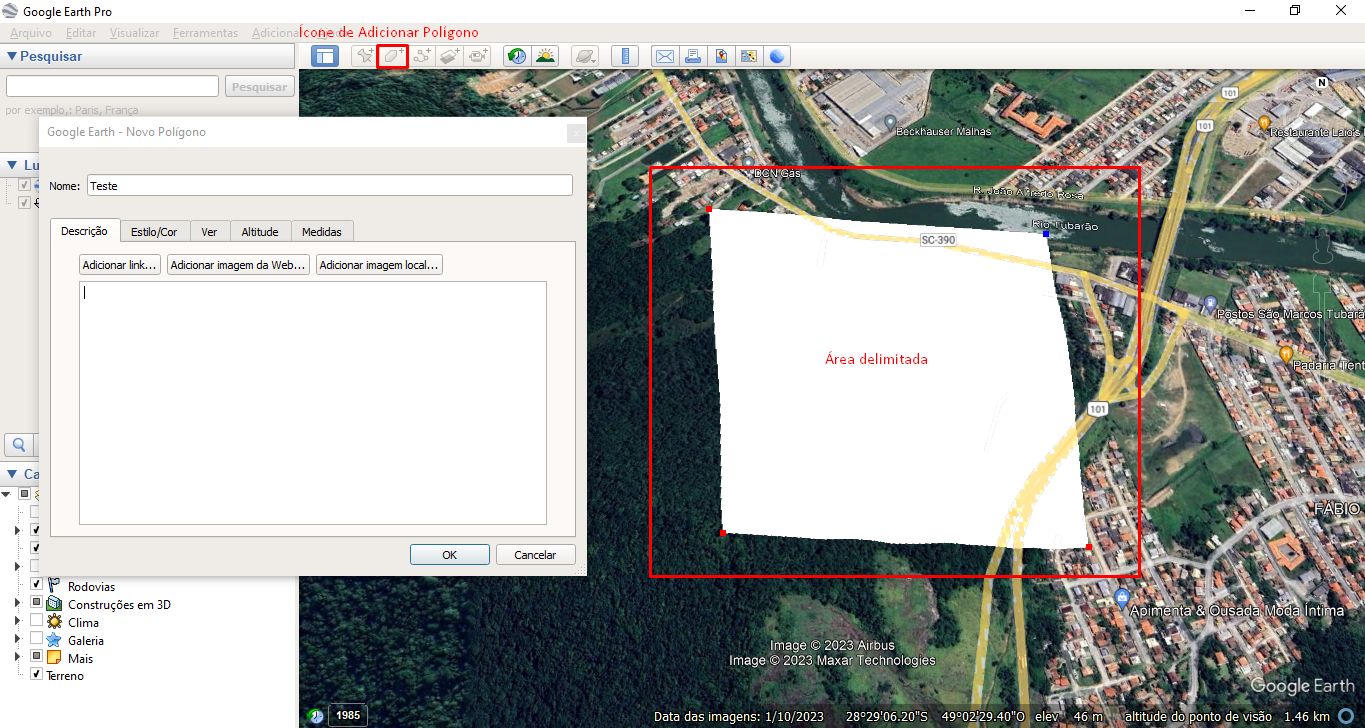Switch to the Ver tab

[x=209, y=231]
